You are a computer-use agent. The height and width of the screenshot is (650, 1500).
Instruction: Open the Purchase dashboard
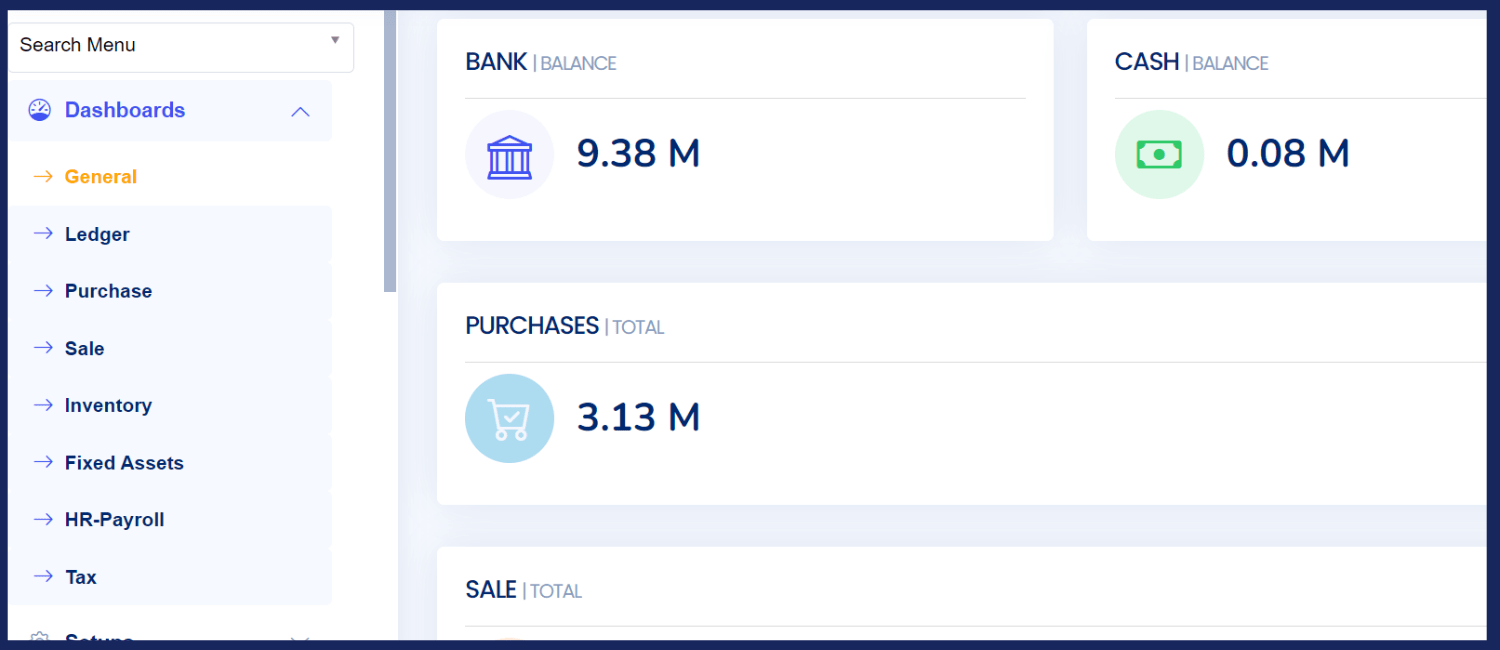point(108,291)
